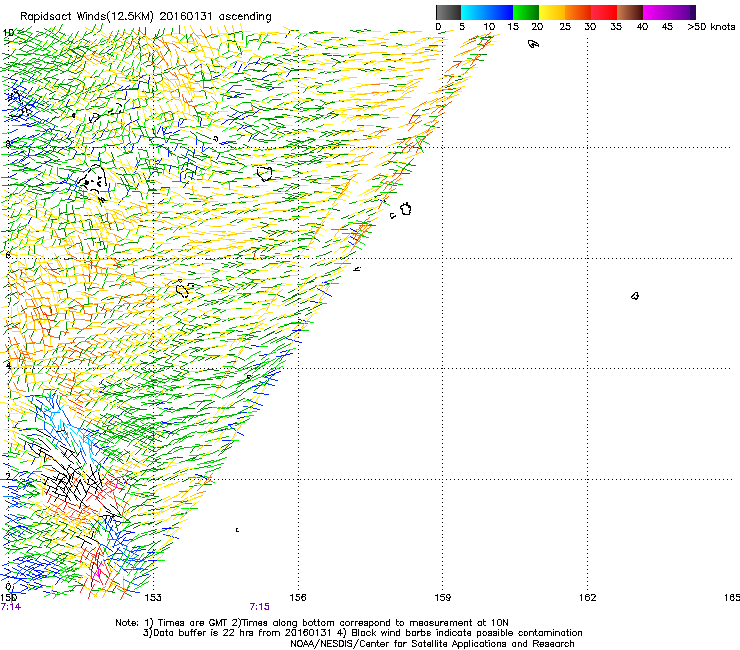
Task: Click the note line '3)Data buffer is 22 hrs'
Action: [x=362, y=633]
